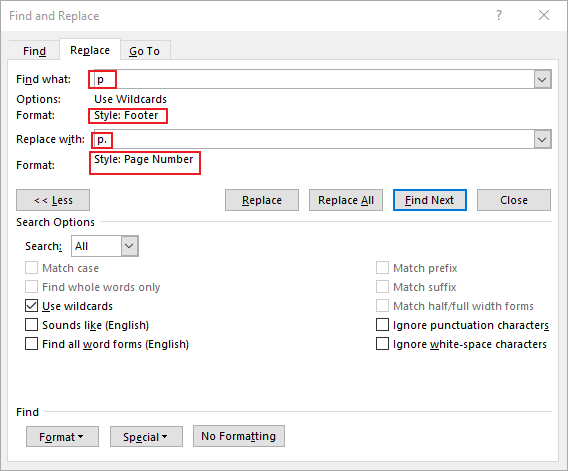
Task: Click the Find Next button
Action: 430,200
